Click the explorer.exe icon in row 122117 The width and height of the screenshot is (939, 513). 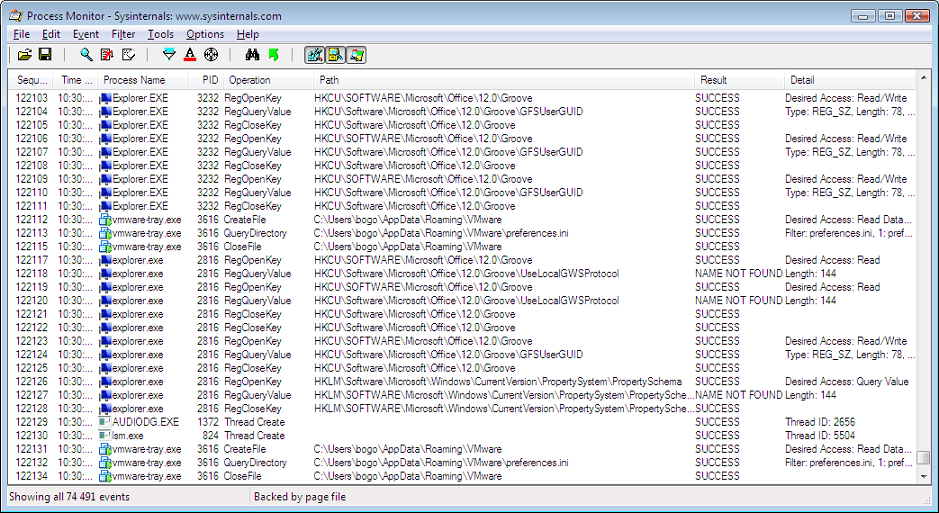coord(106,260)
